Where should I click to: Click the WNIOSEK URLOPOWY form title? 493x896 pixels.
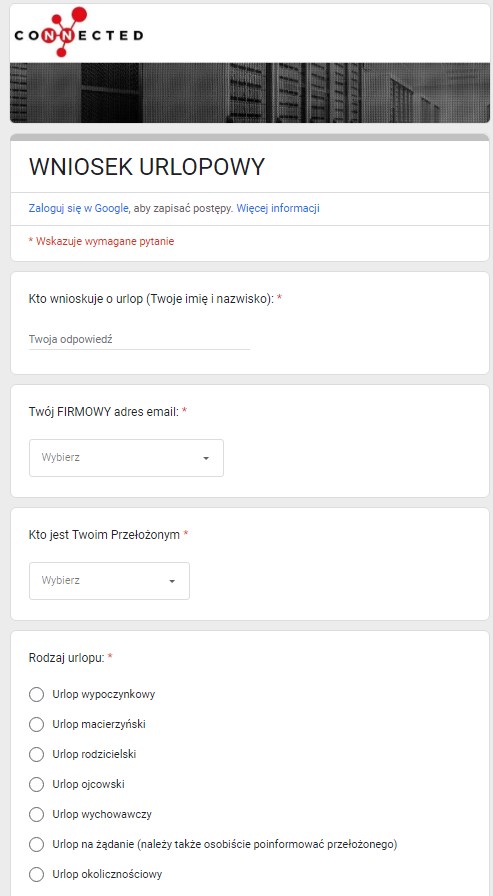147,167
